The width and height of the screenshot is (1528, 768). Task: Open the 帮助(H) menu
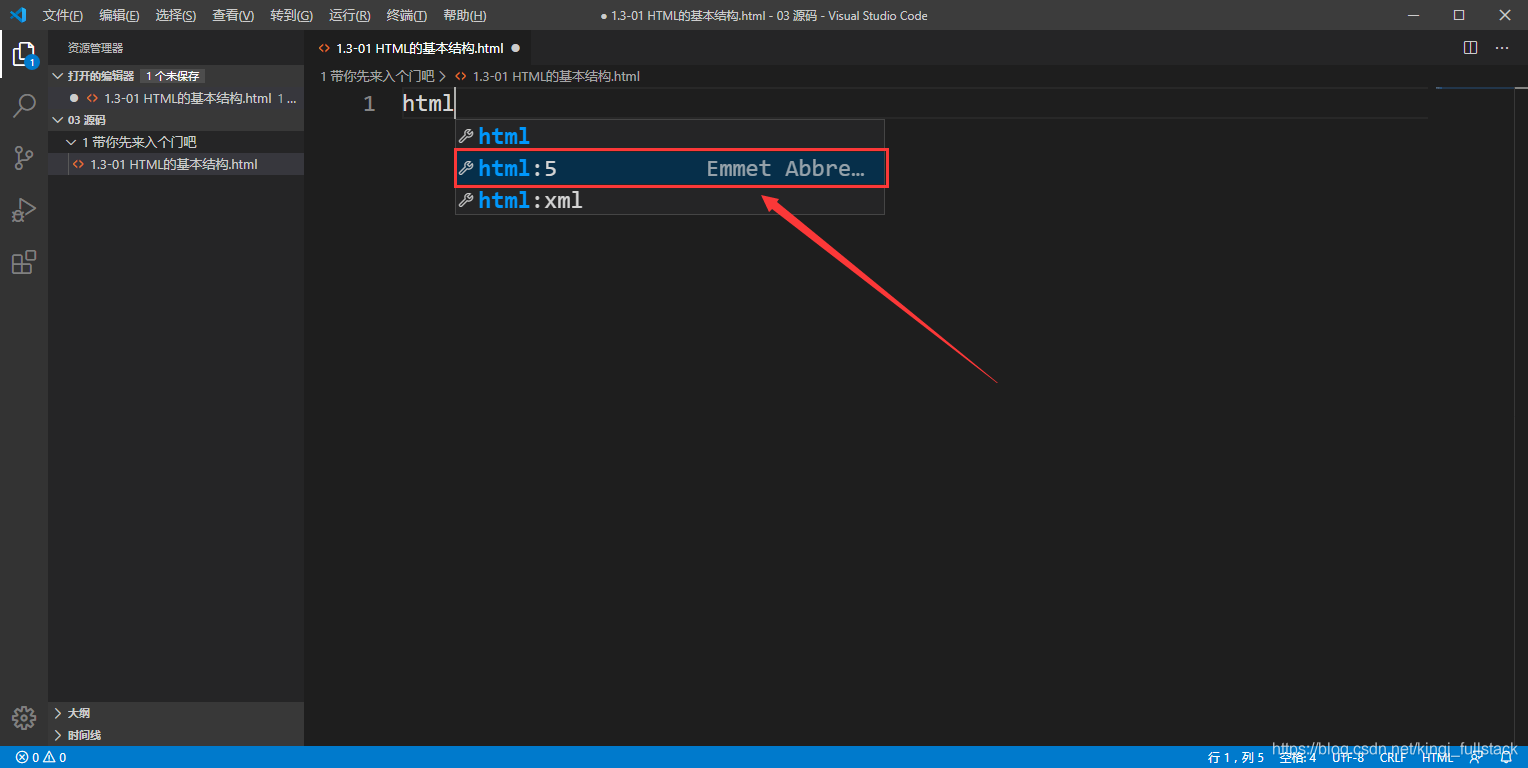click(464, 15)
